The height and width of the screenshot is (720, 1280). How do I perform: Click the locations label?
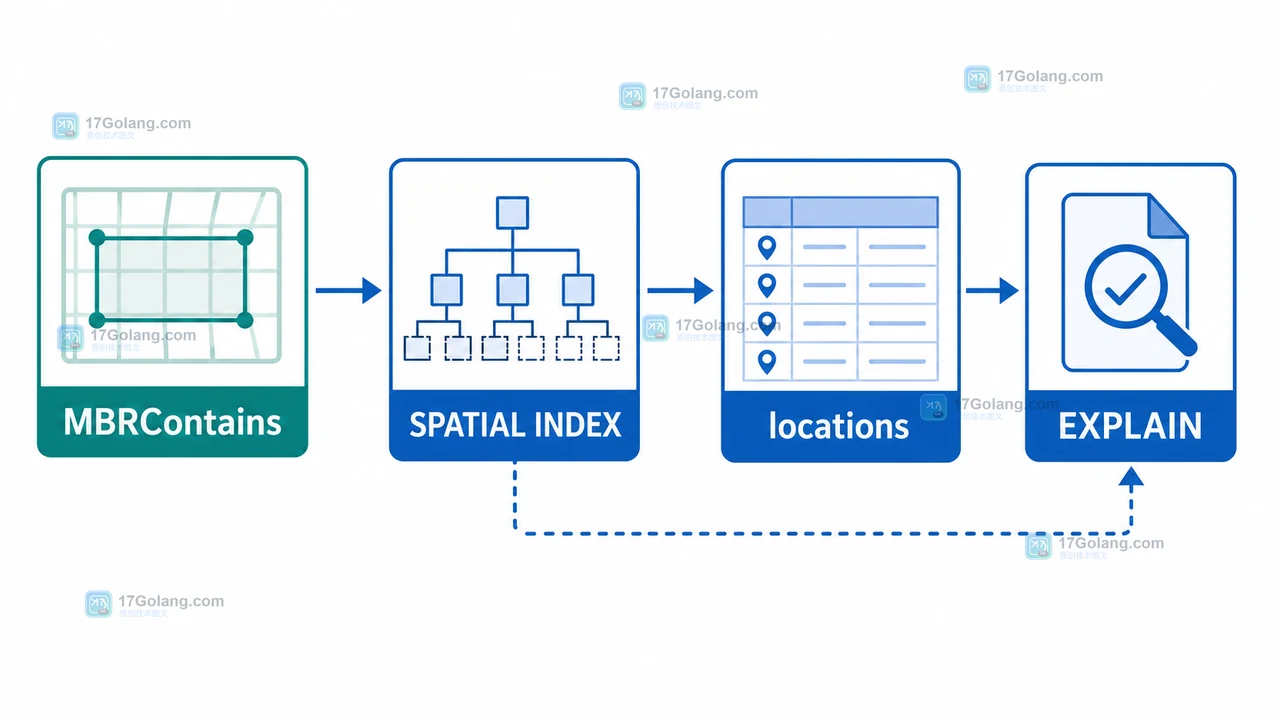coord(839,427)
